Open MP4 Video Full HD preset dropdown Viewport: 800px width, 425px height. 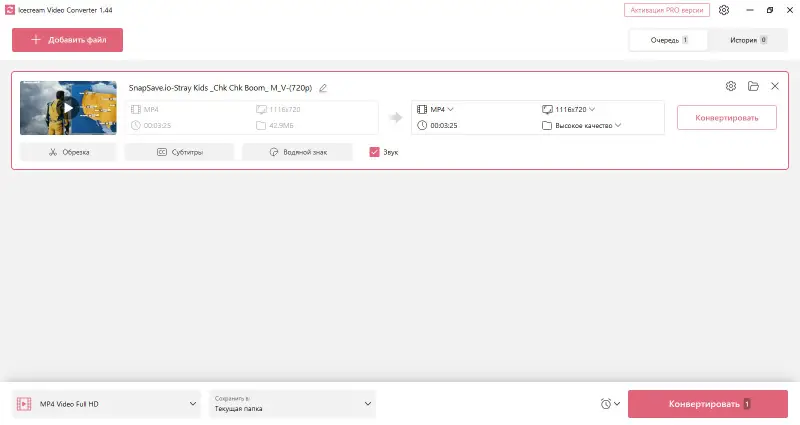point(107,404)
